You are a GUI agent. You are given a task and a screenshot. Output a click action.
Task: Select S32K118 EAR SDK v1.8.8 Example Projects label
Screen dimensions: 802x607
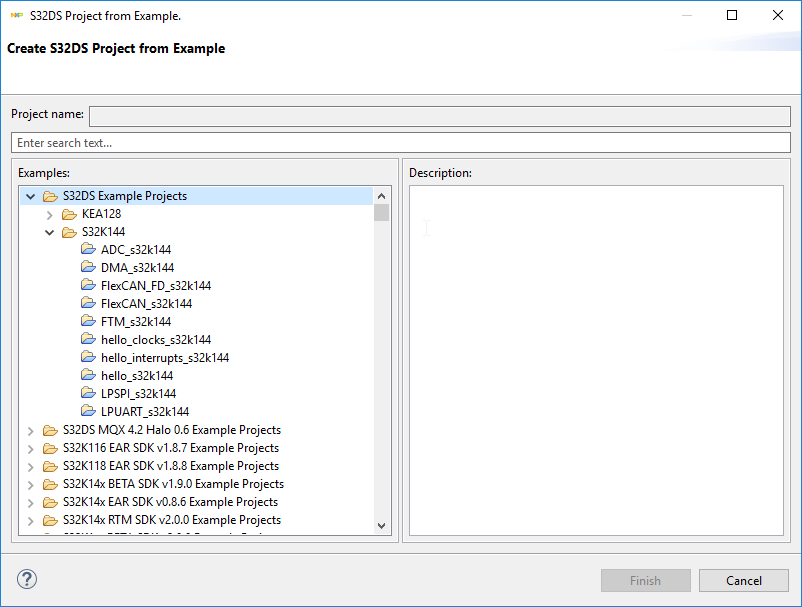pos(171,466)
